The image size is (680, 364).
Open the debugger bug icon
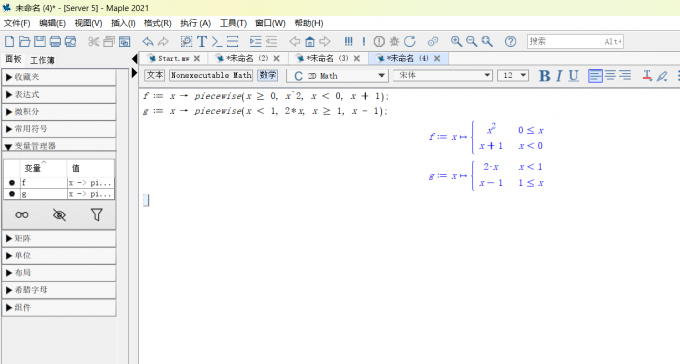394,41
